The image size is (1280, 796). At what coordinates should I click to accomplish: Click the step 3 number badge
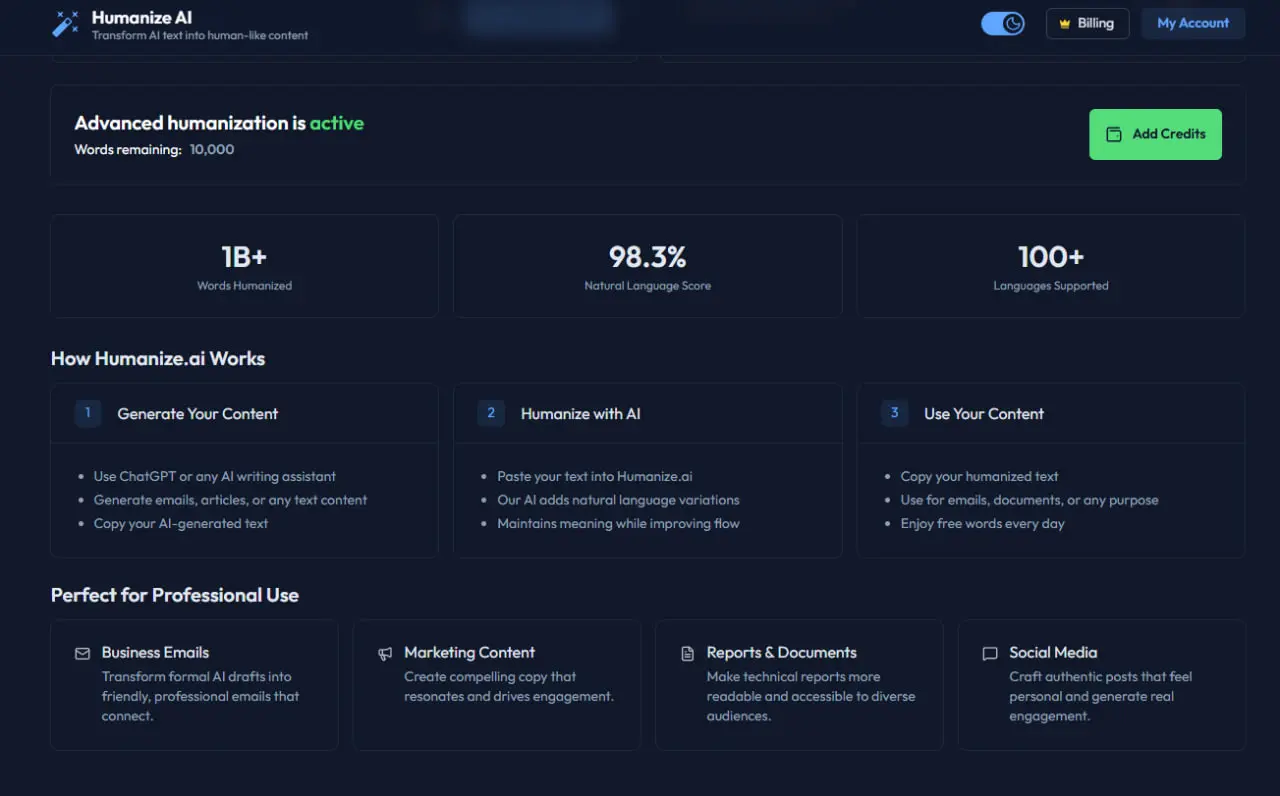pos(894,413)
